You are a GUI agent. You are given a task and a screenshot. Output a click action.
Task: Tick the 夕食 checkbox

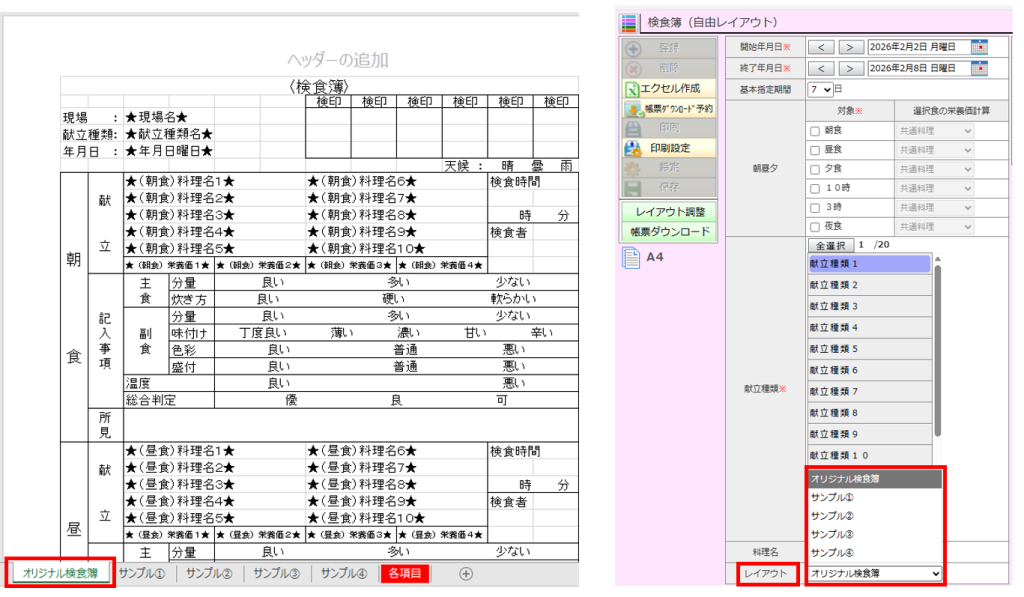(x=815, y=169)
